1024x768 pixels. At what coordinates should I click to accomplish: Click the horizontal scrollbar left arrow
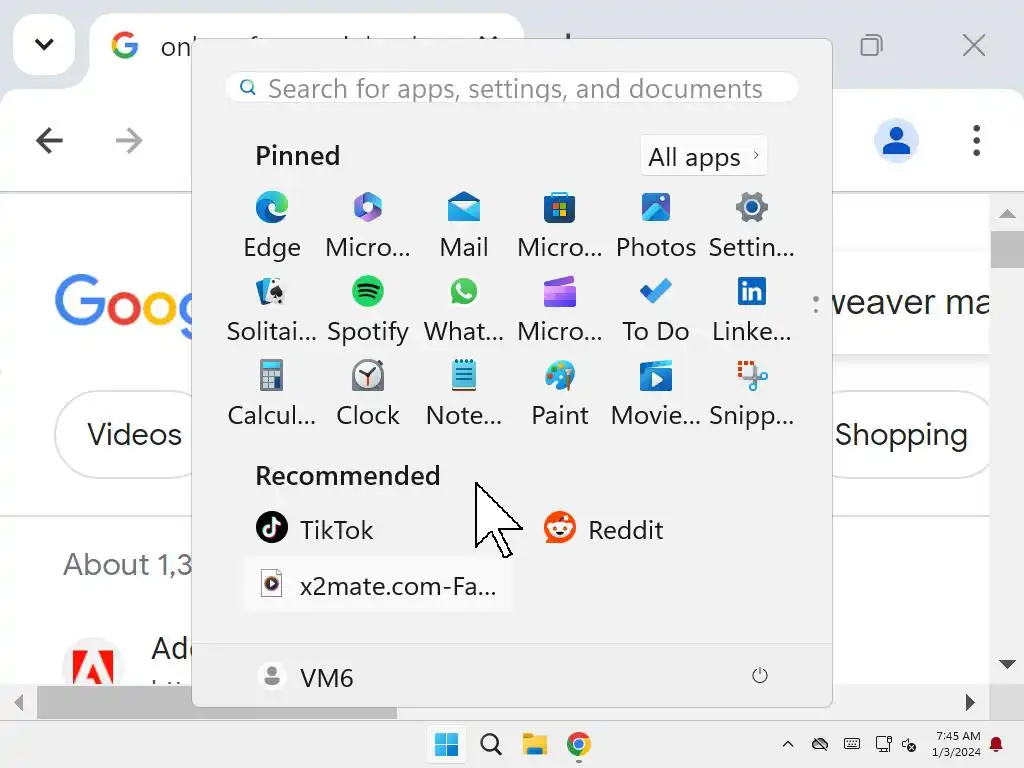click(x=20, y=703)
